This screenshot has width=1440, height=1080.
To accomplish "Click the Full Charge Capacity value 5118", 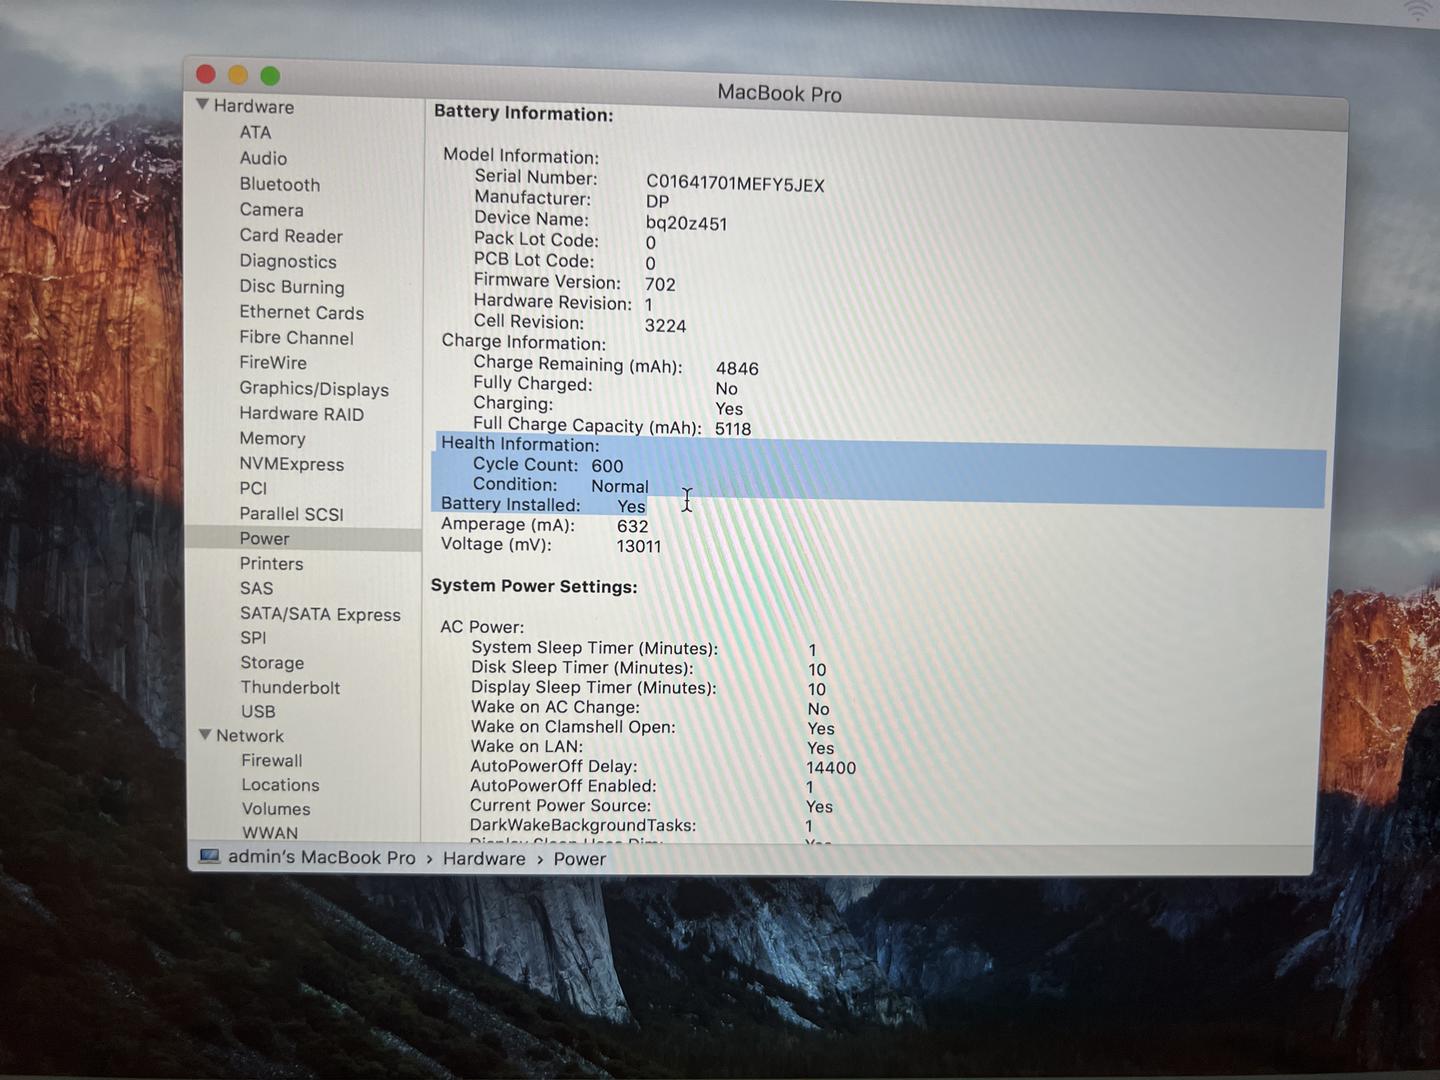I will (733, 429).
